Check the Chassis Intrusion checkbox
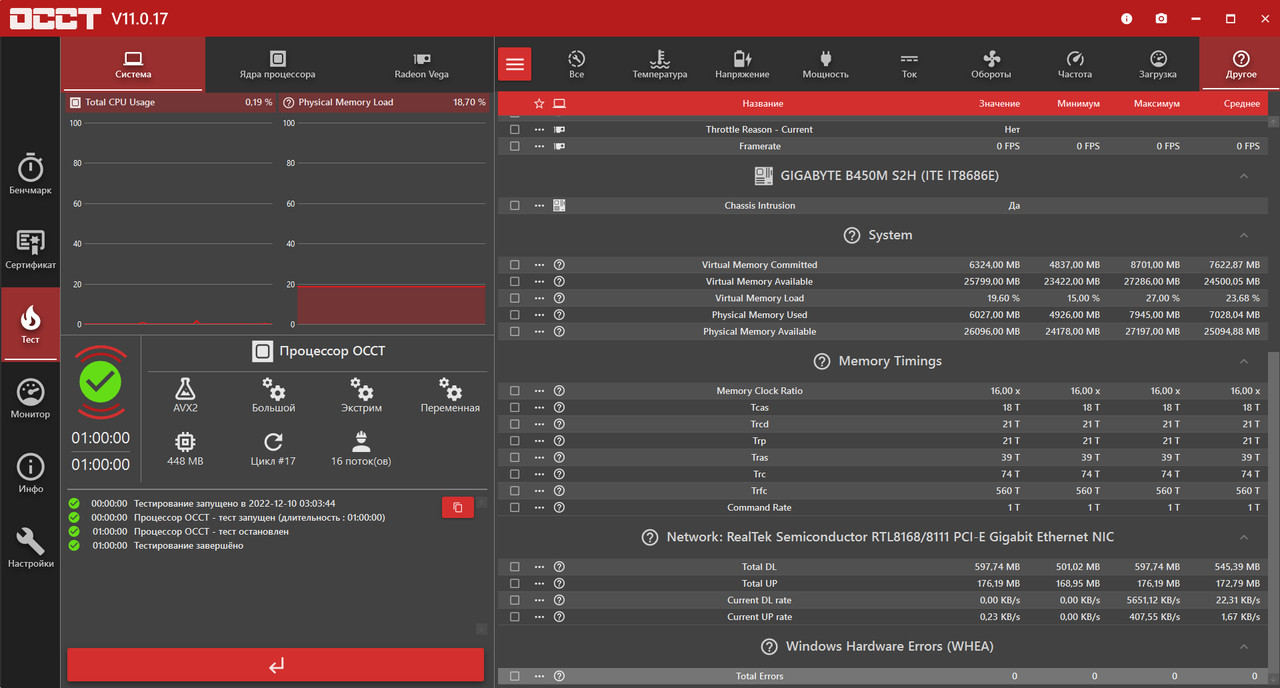Viewport: 1280px width, 688px height. click(515, 206)
